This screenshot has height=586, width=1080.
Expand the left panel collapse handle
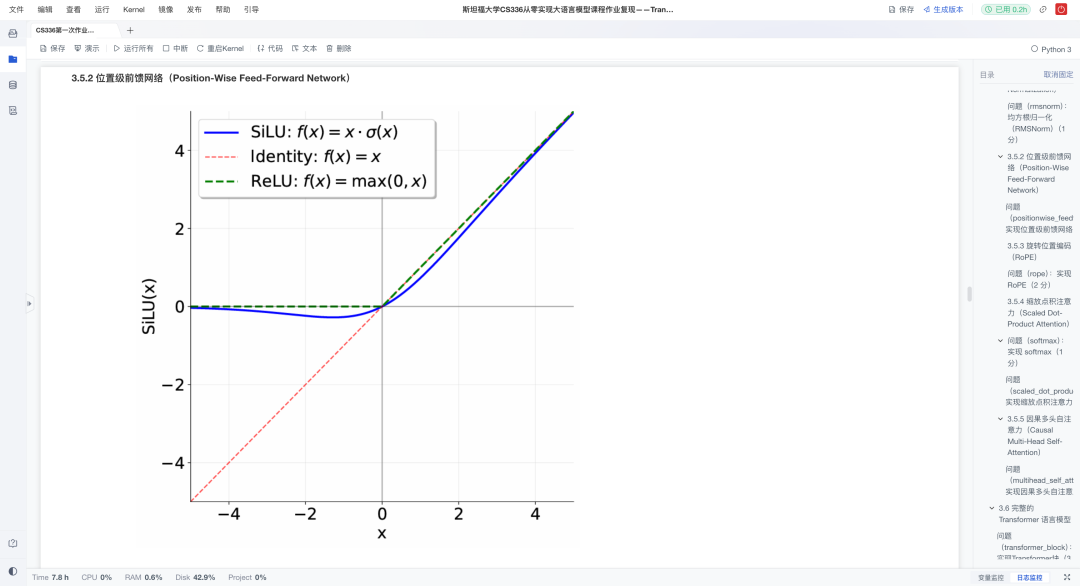(29, 303)
